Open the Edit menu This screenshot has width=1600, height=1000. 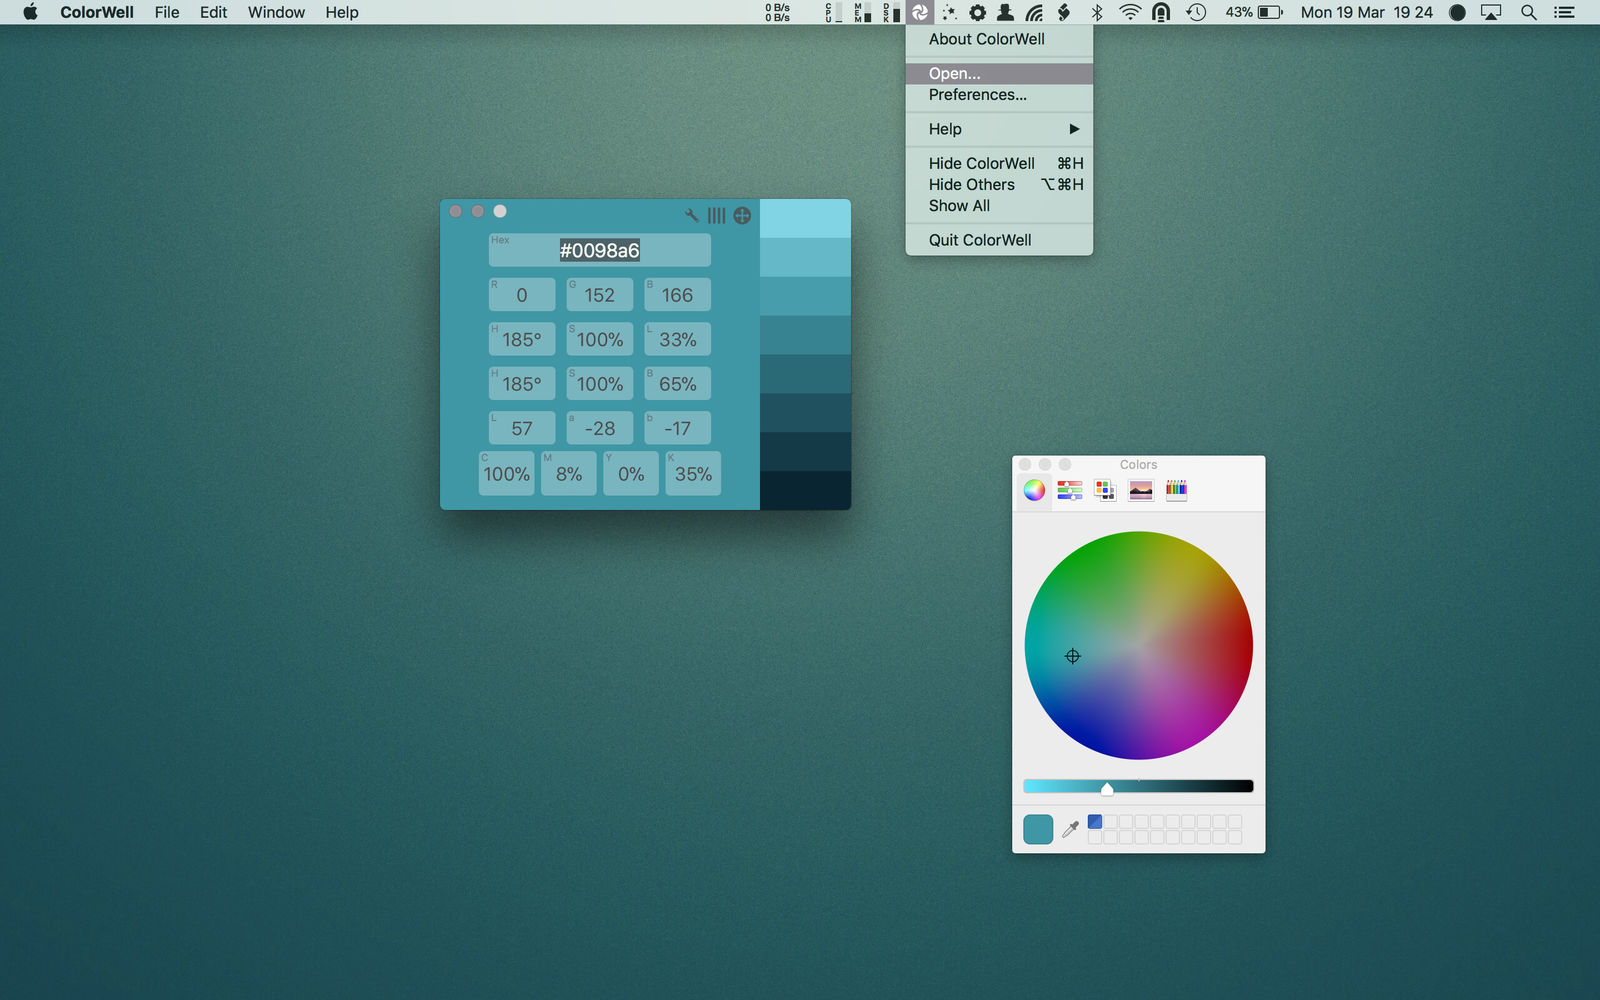coord(213,12)
